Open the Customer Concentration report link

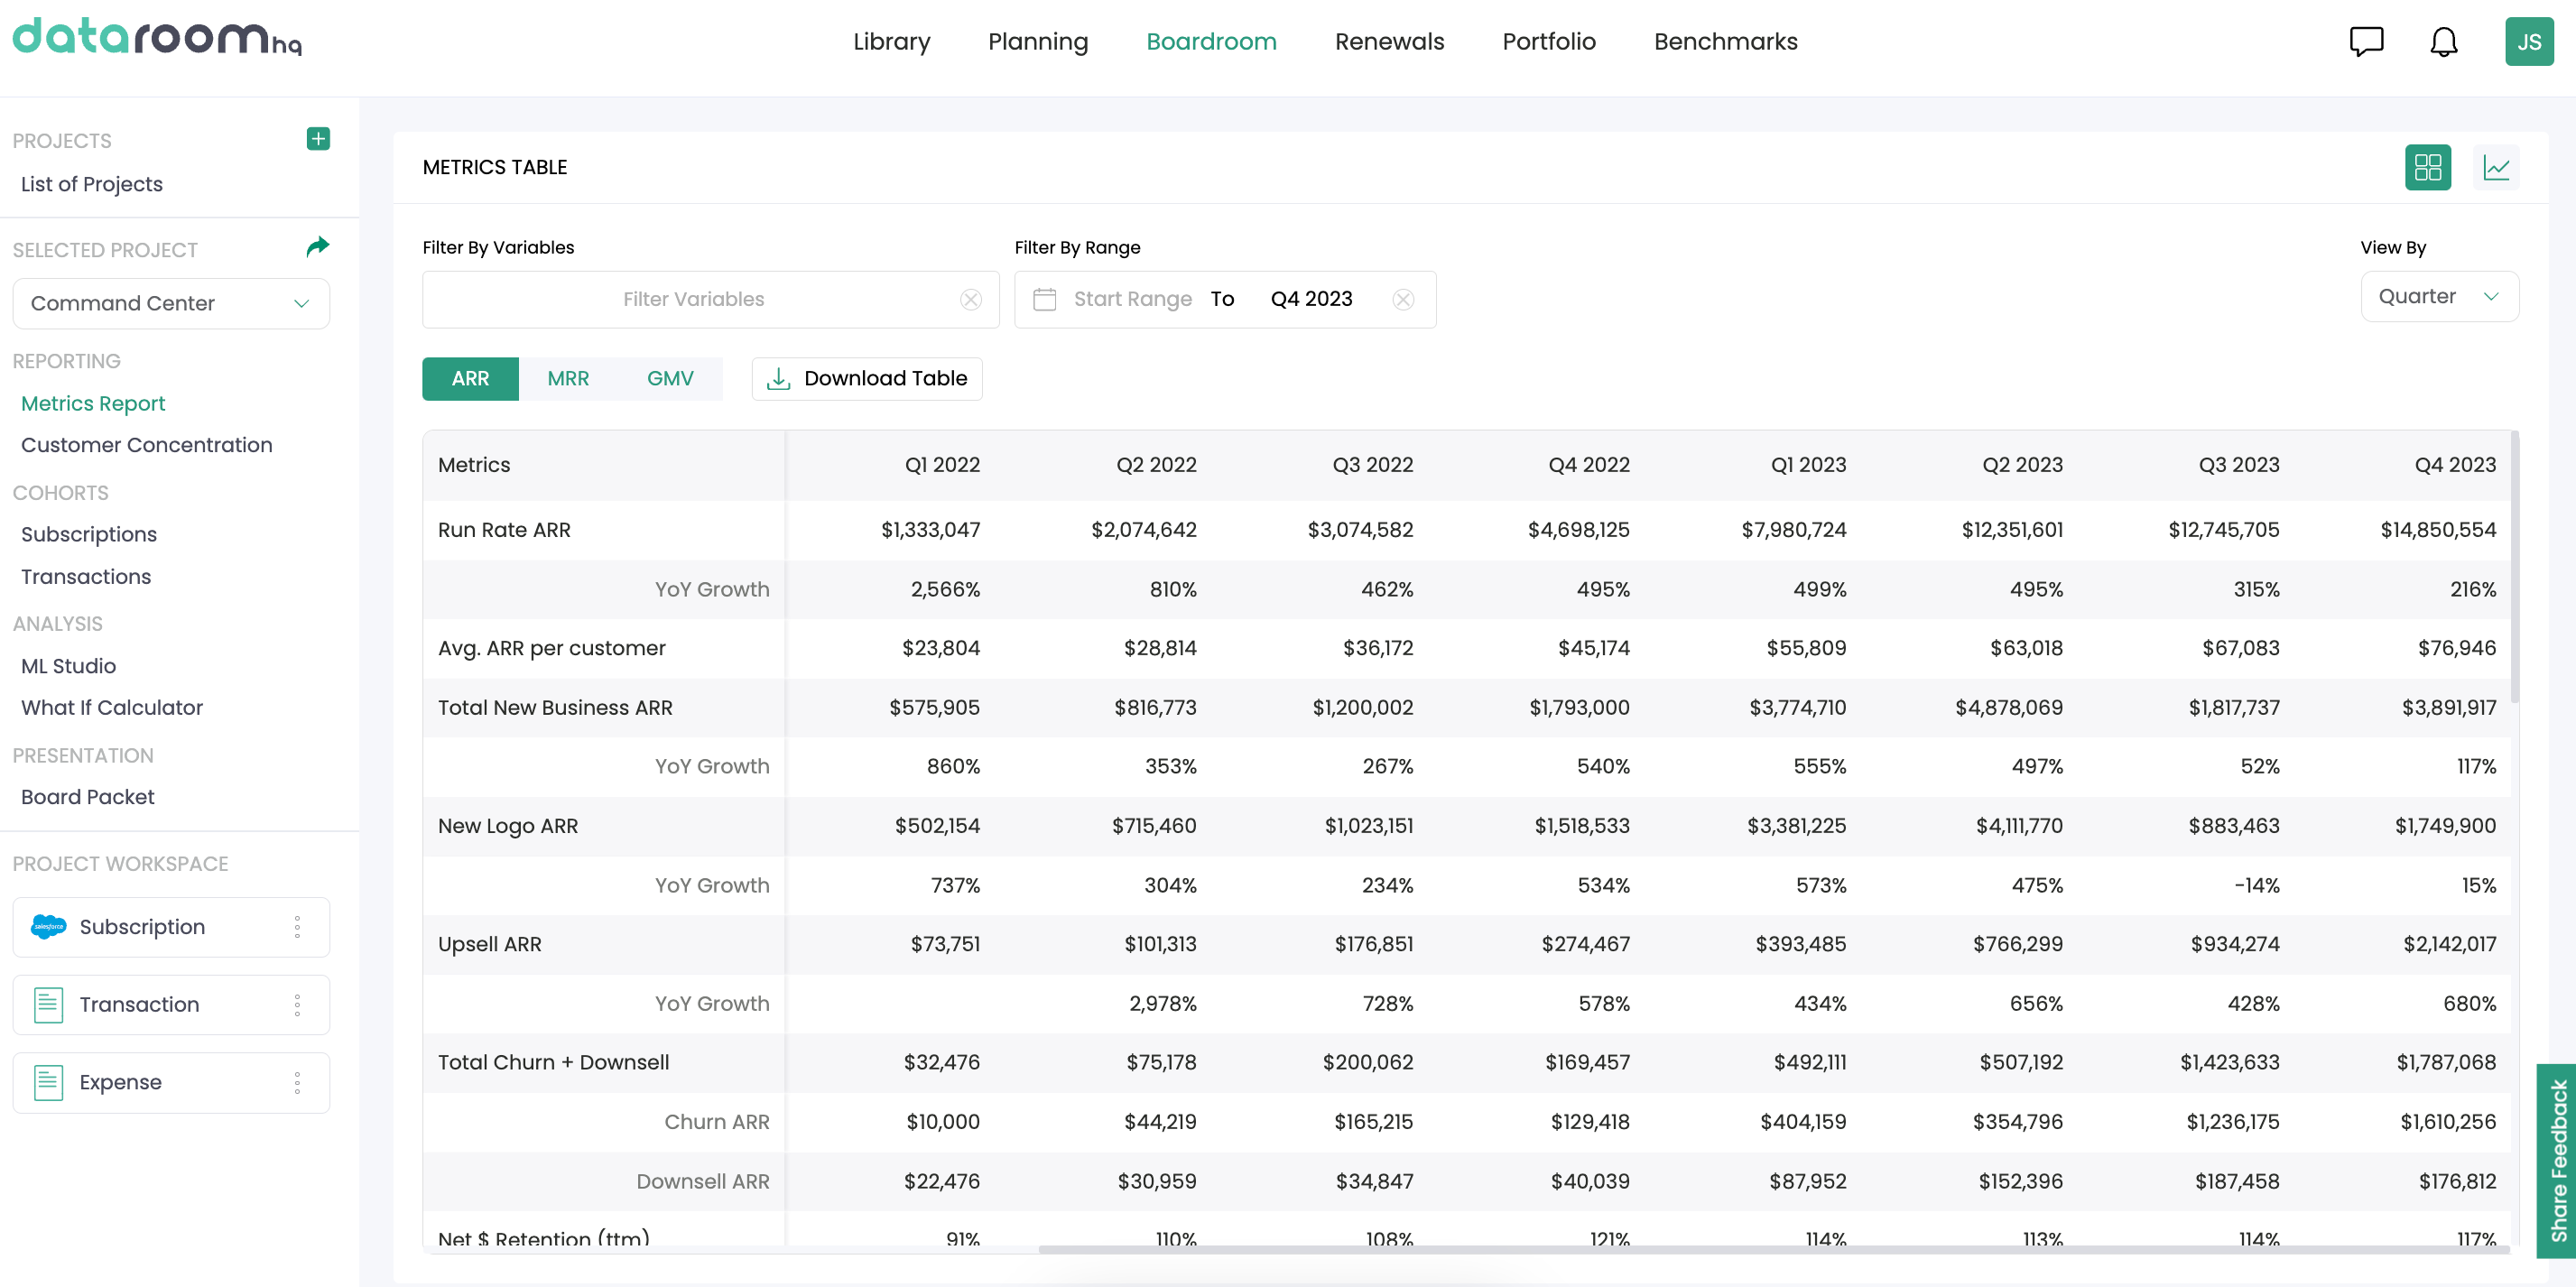point(146,445)
